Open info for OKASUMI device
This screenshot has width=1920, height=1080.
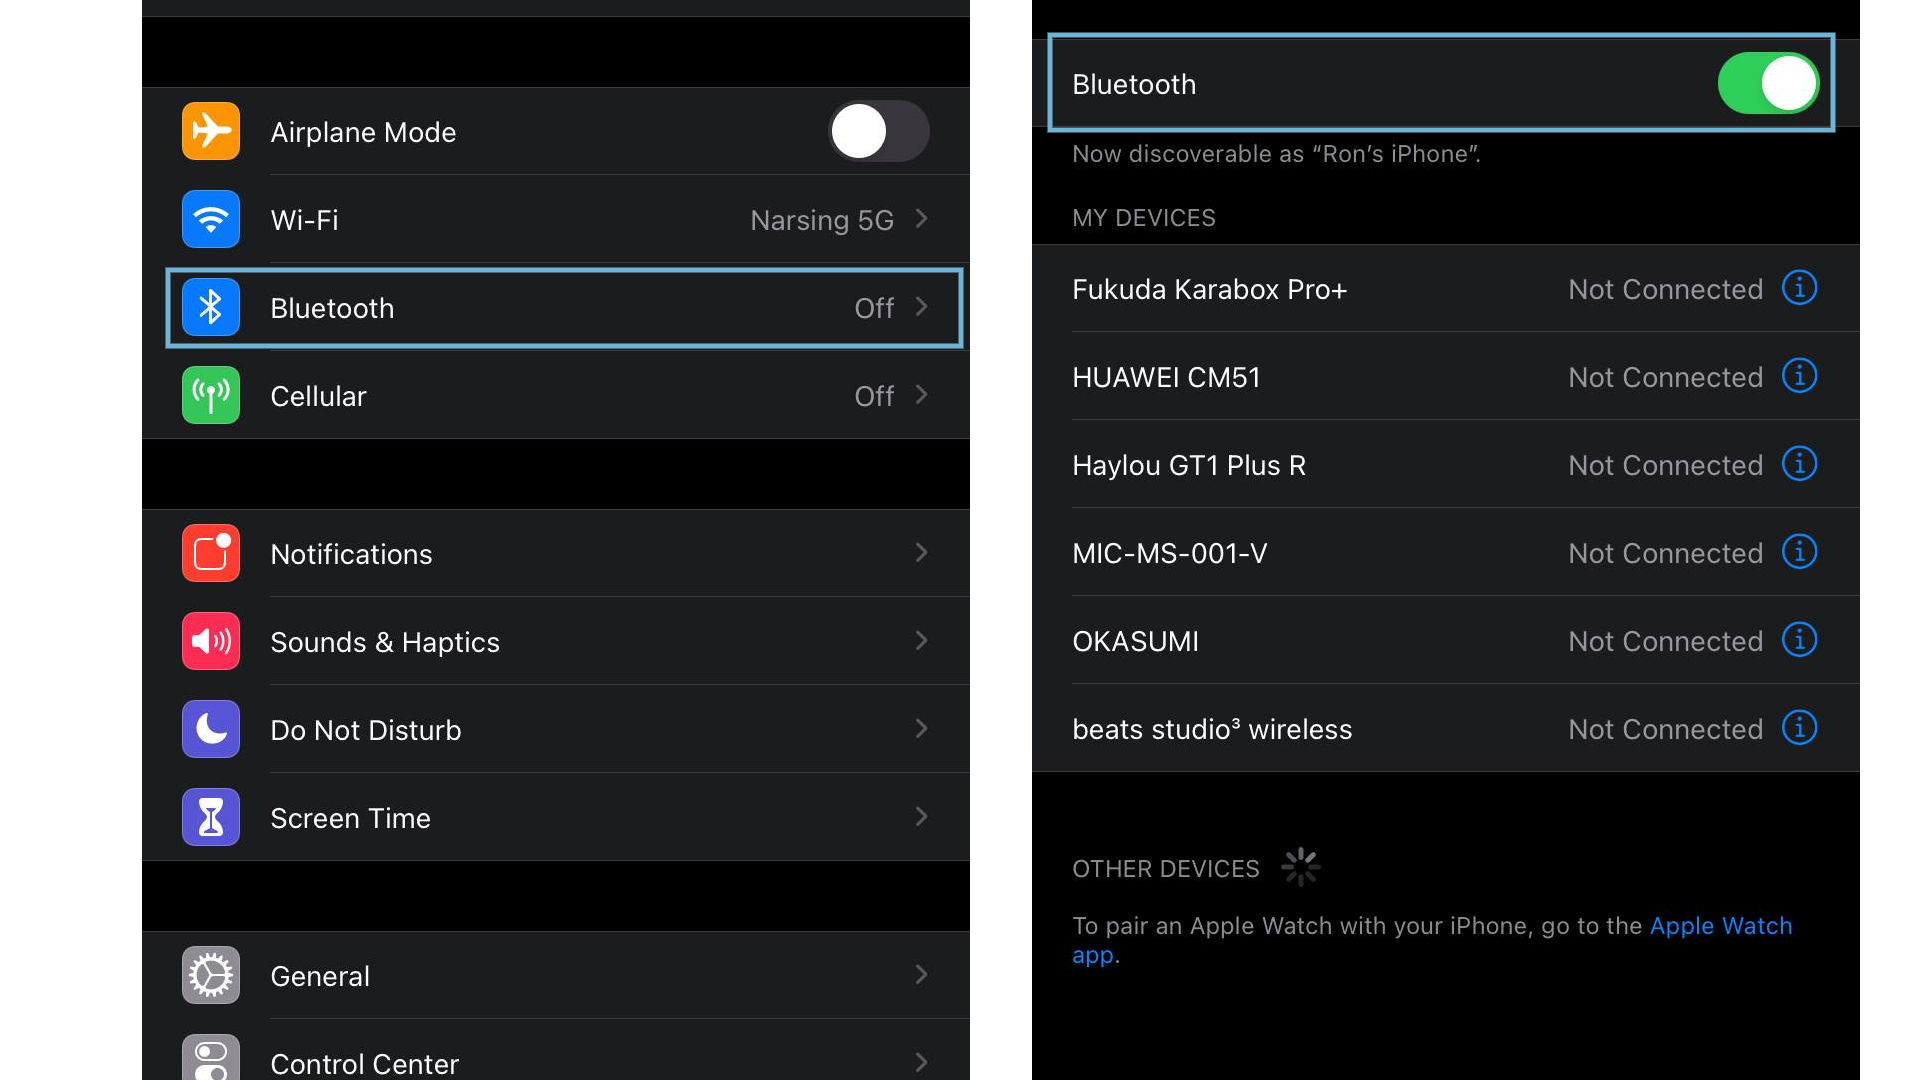tap(1799, 640)
